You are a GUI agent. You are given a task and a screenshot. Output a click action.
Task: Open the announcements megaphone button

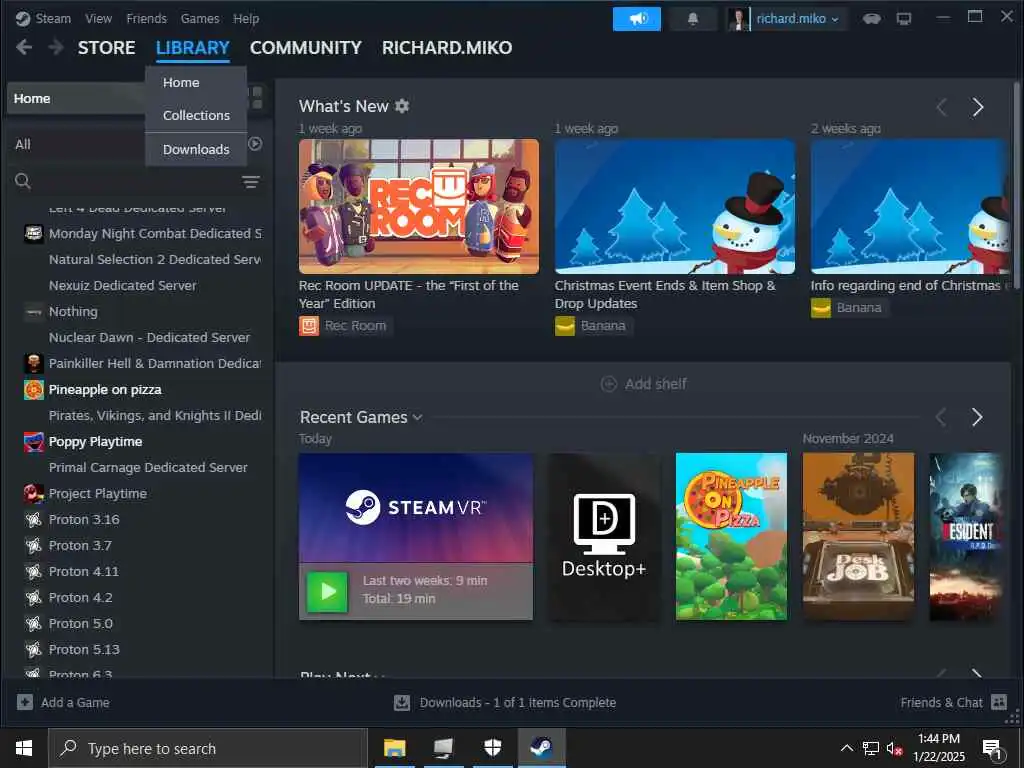637,19
